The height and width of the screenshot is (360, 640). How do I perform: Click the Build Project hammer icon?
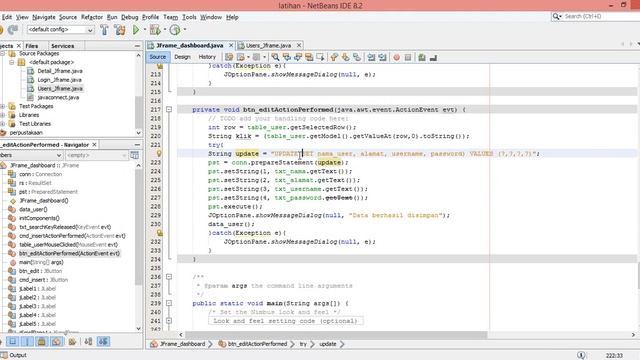click(x=104, y=30)
